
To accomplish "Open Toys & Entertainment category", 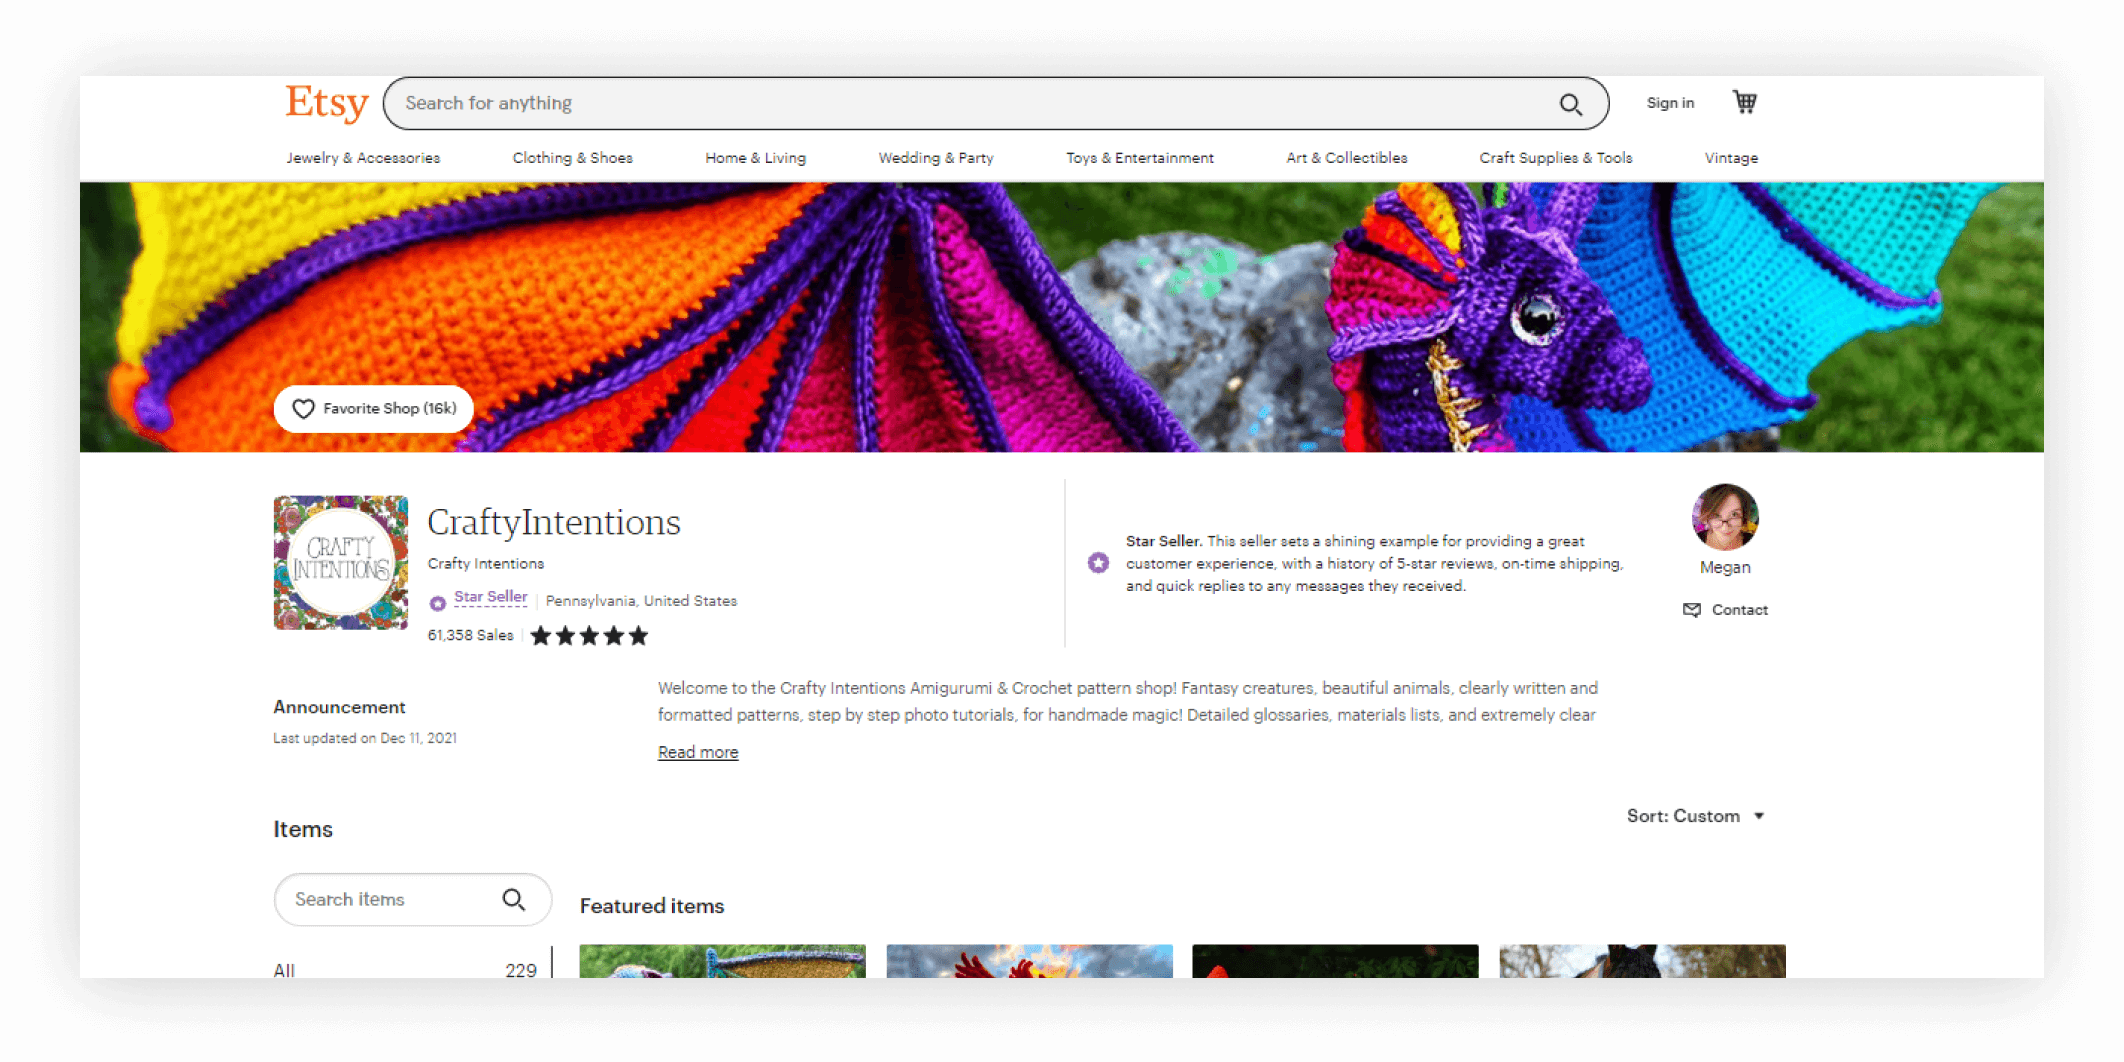I will tap(1139, 158).
